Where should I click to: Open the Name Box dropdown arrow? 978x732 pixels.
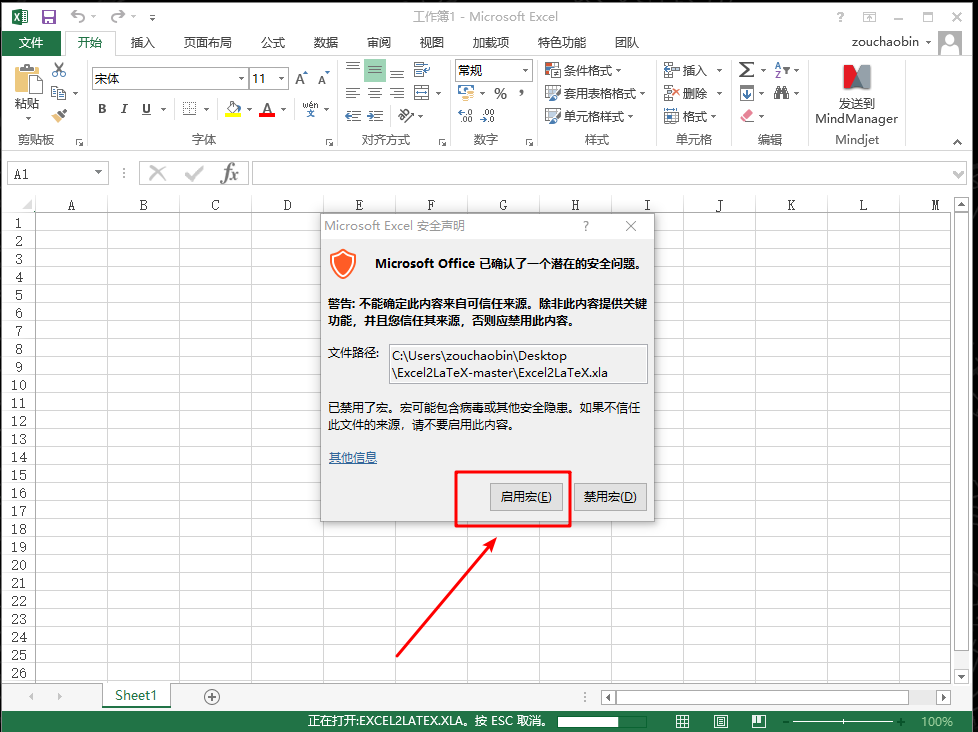click(99, 173)
